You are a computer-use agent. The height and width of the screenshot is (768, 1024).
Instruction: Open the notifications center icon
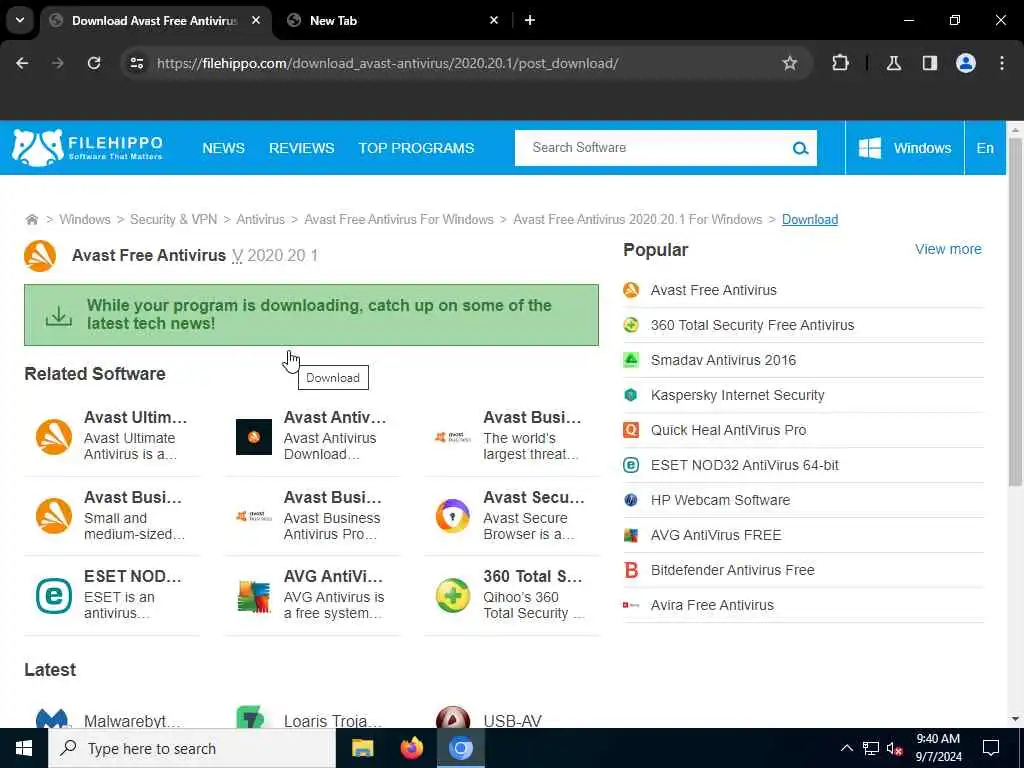point(991,748)
